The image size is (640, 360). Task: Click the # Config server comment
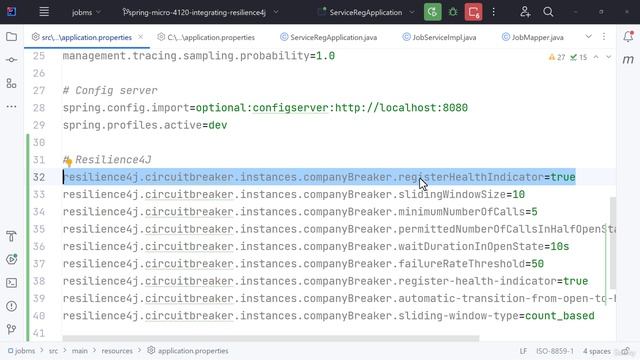pos(110,91)
